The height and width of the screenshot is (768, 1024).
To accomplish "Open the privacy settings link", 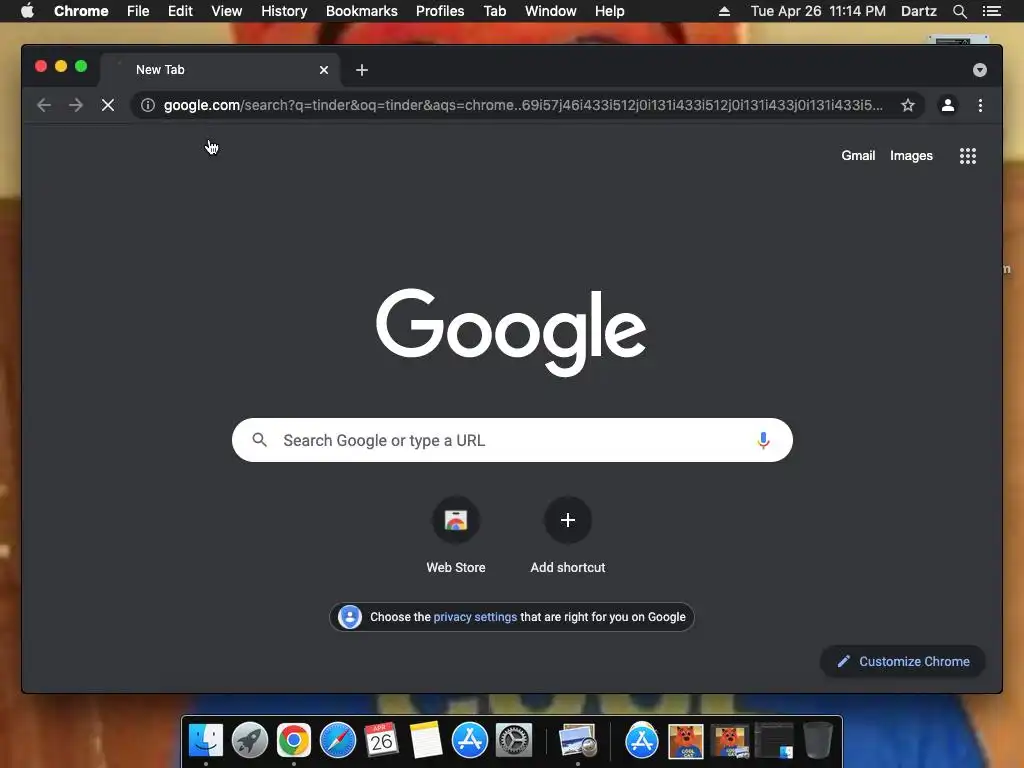I will (x=475, y=617).
